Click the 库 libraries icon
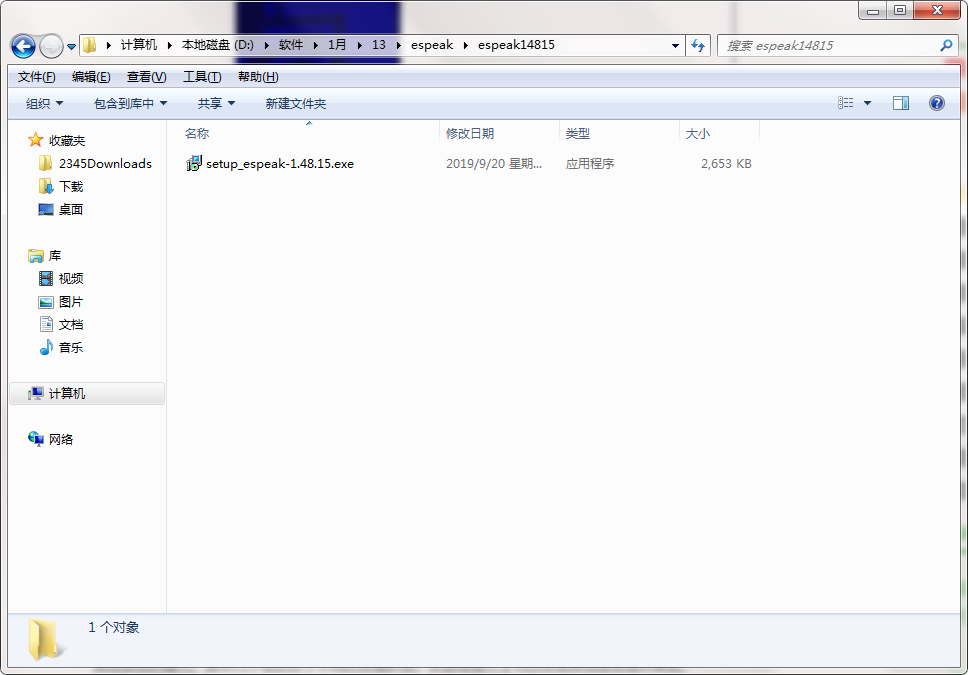 [36, 255]
